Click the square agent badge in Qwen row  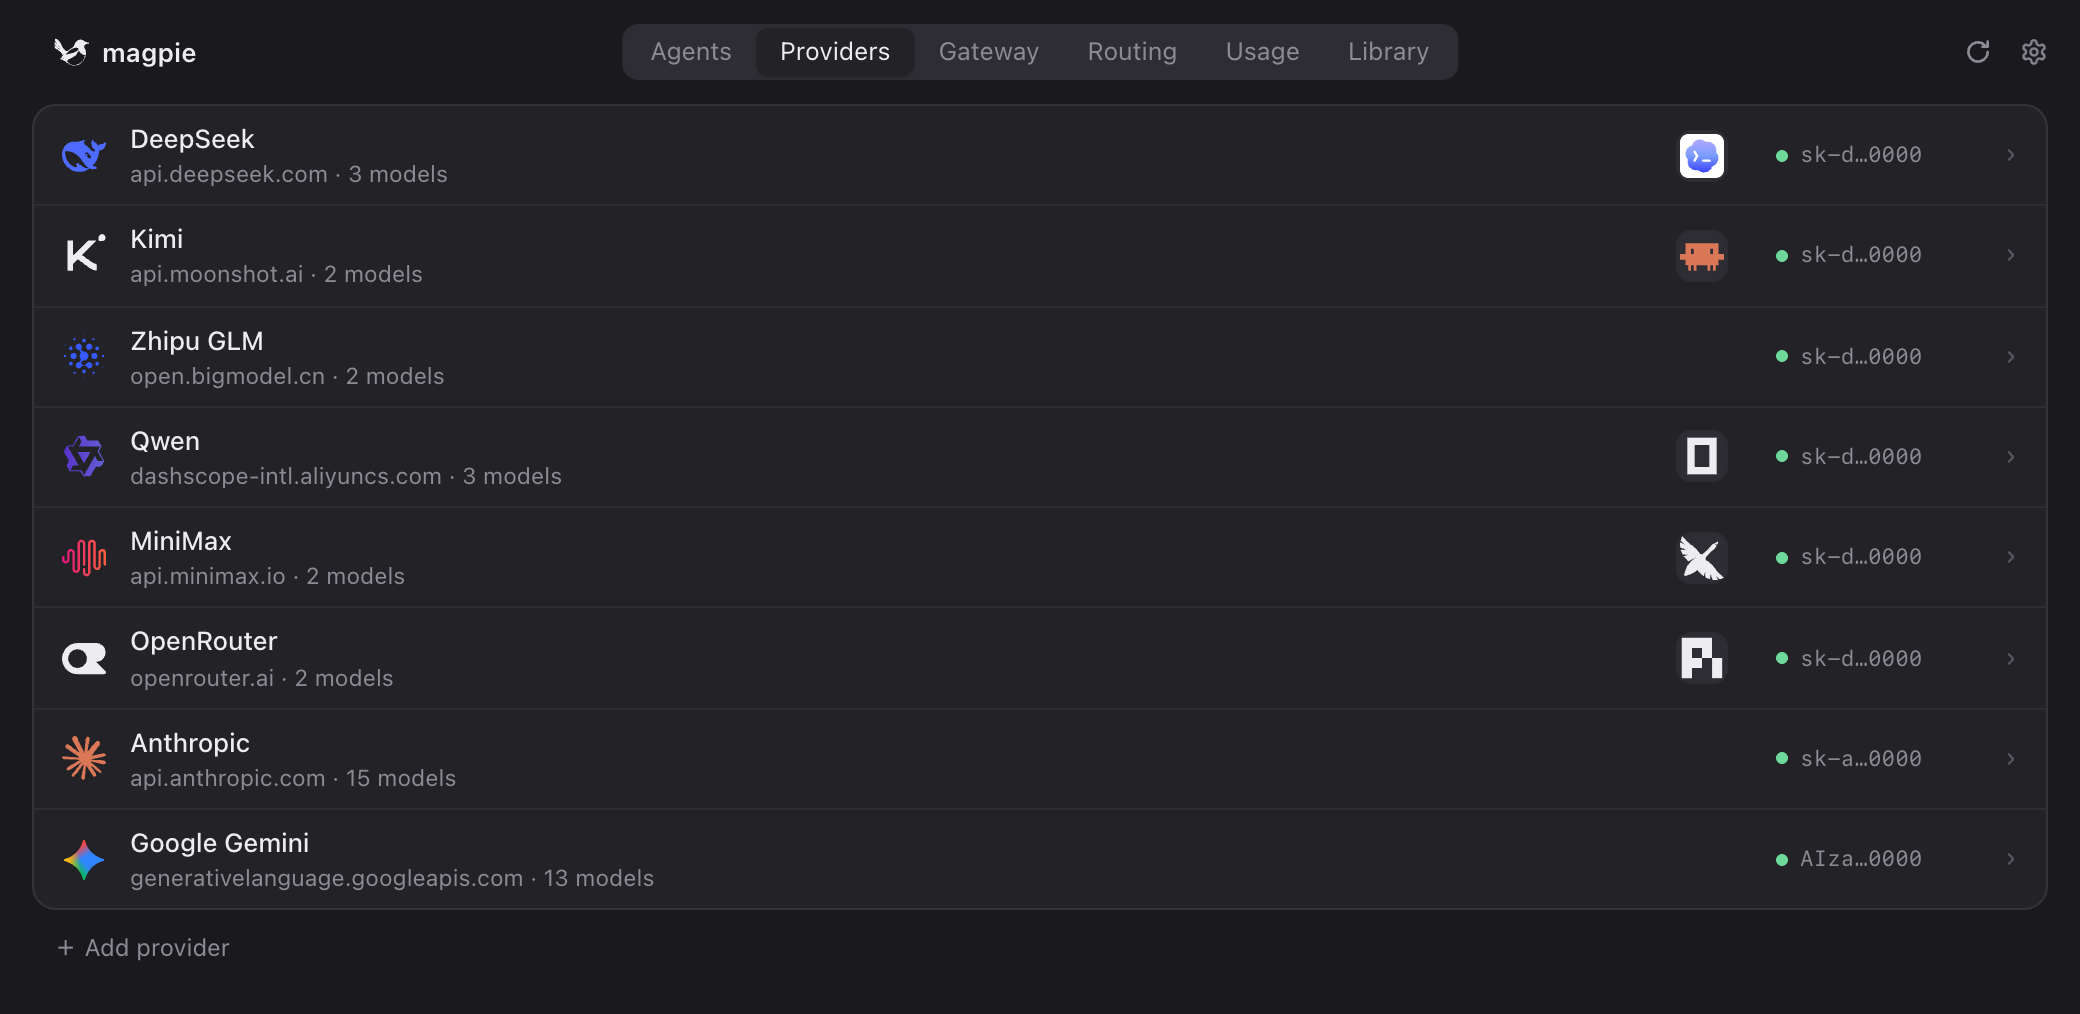(1702, 457)
